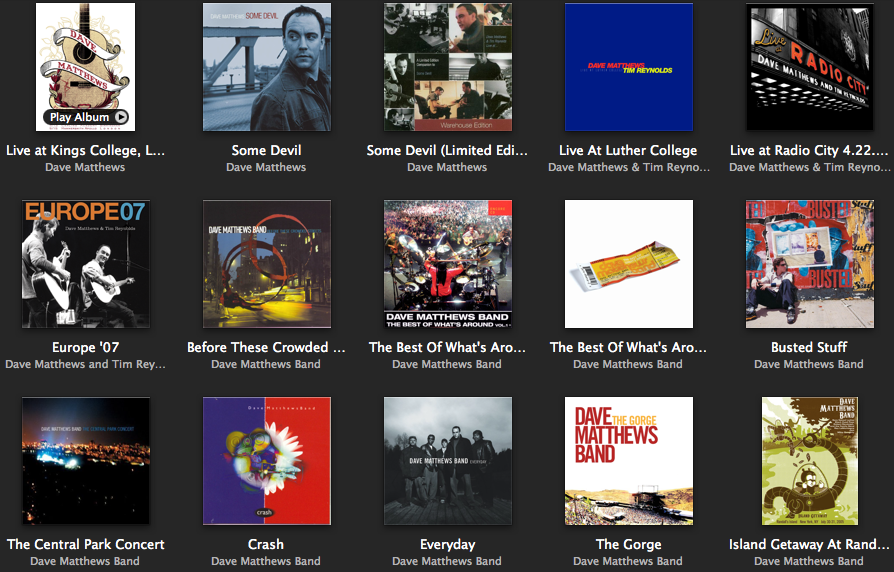894x572 pixels.
Task: Open the Europe 07 album cover
Action: pos(86,264)
